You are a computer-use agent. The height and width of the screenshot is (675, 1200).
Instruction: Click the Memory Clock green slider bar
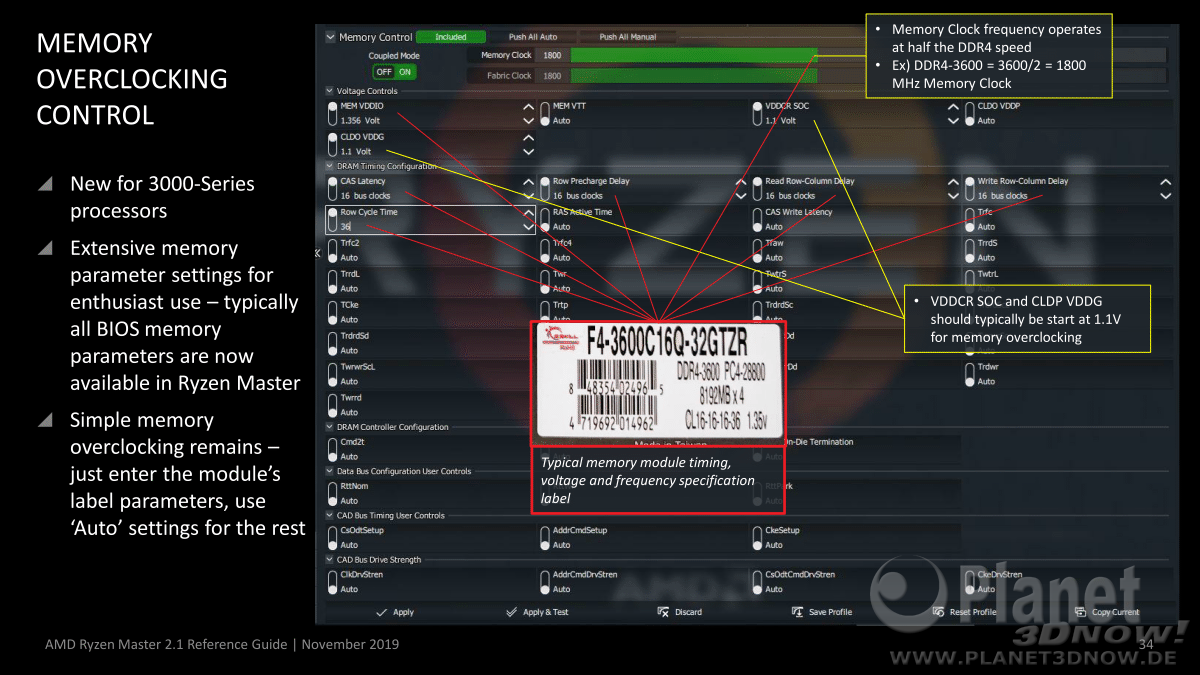tap(694, 55)
